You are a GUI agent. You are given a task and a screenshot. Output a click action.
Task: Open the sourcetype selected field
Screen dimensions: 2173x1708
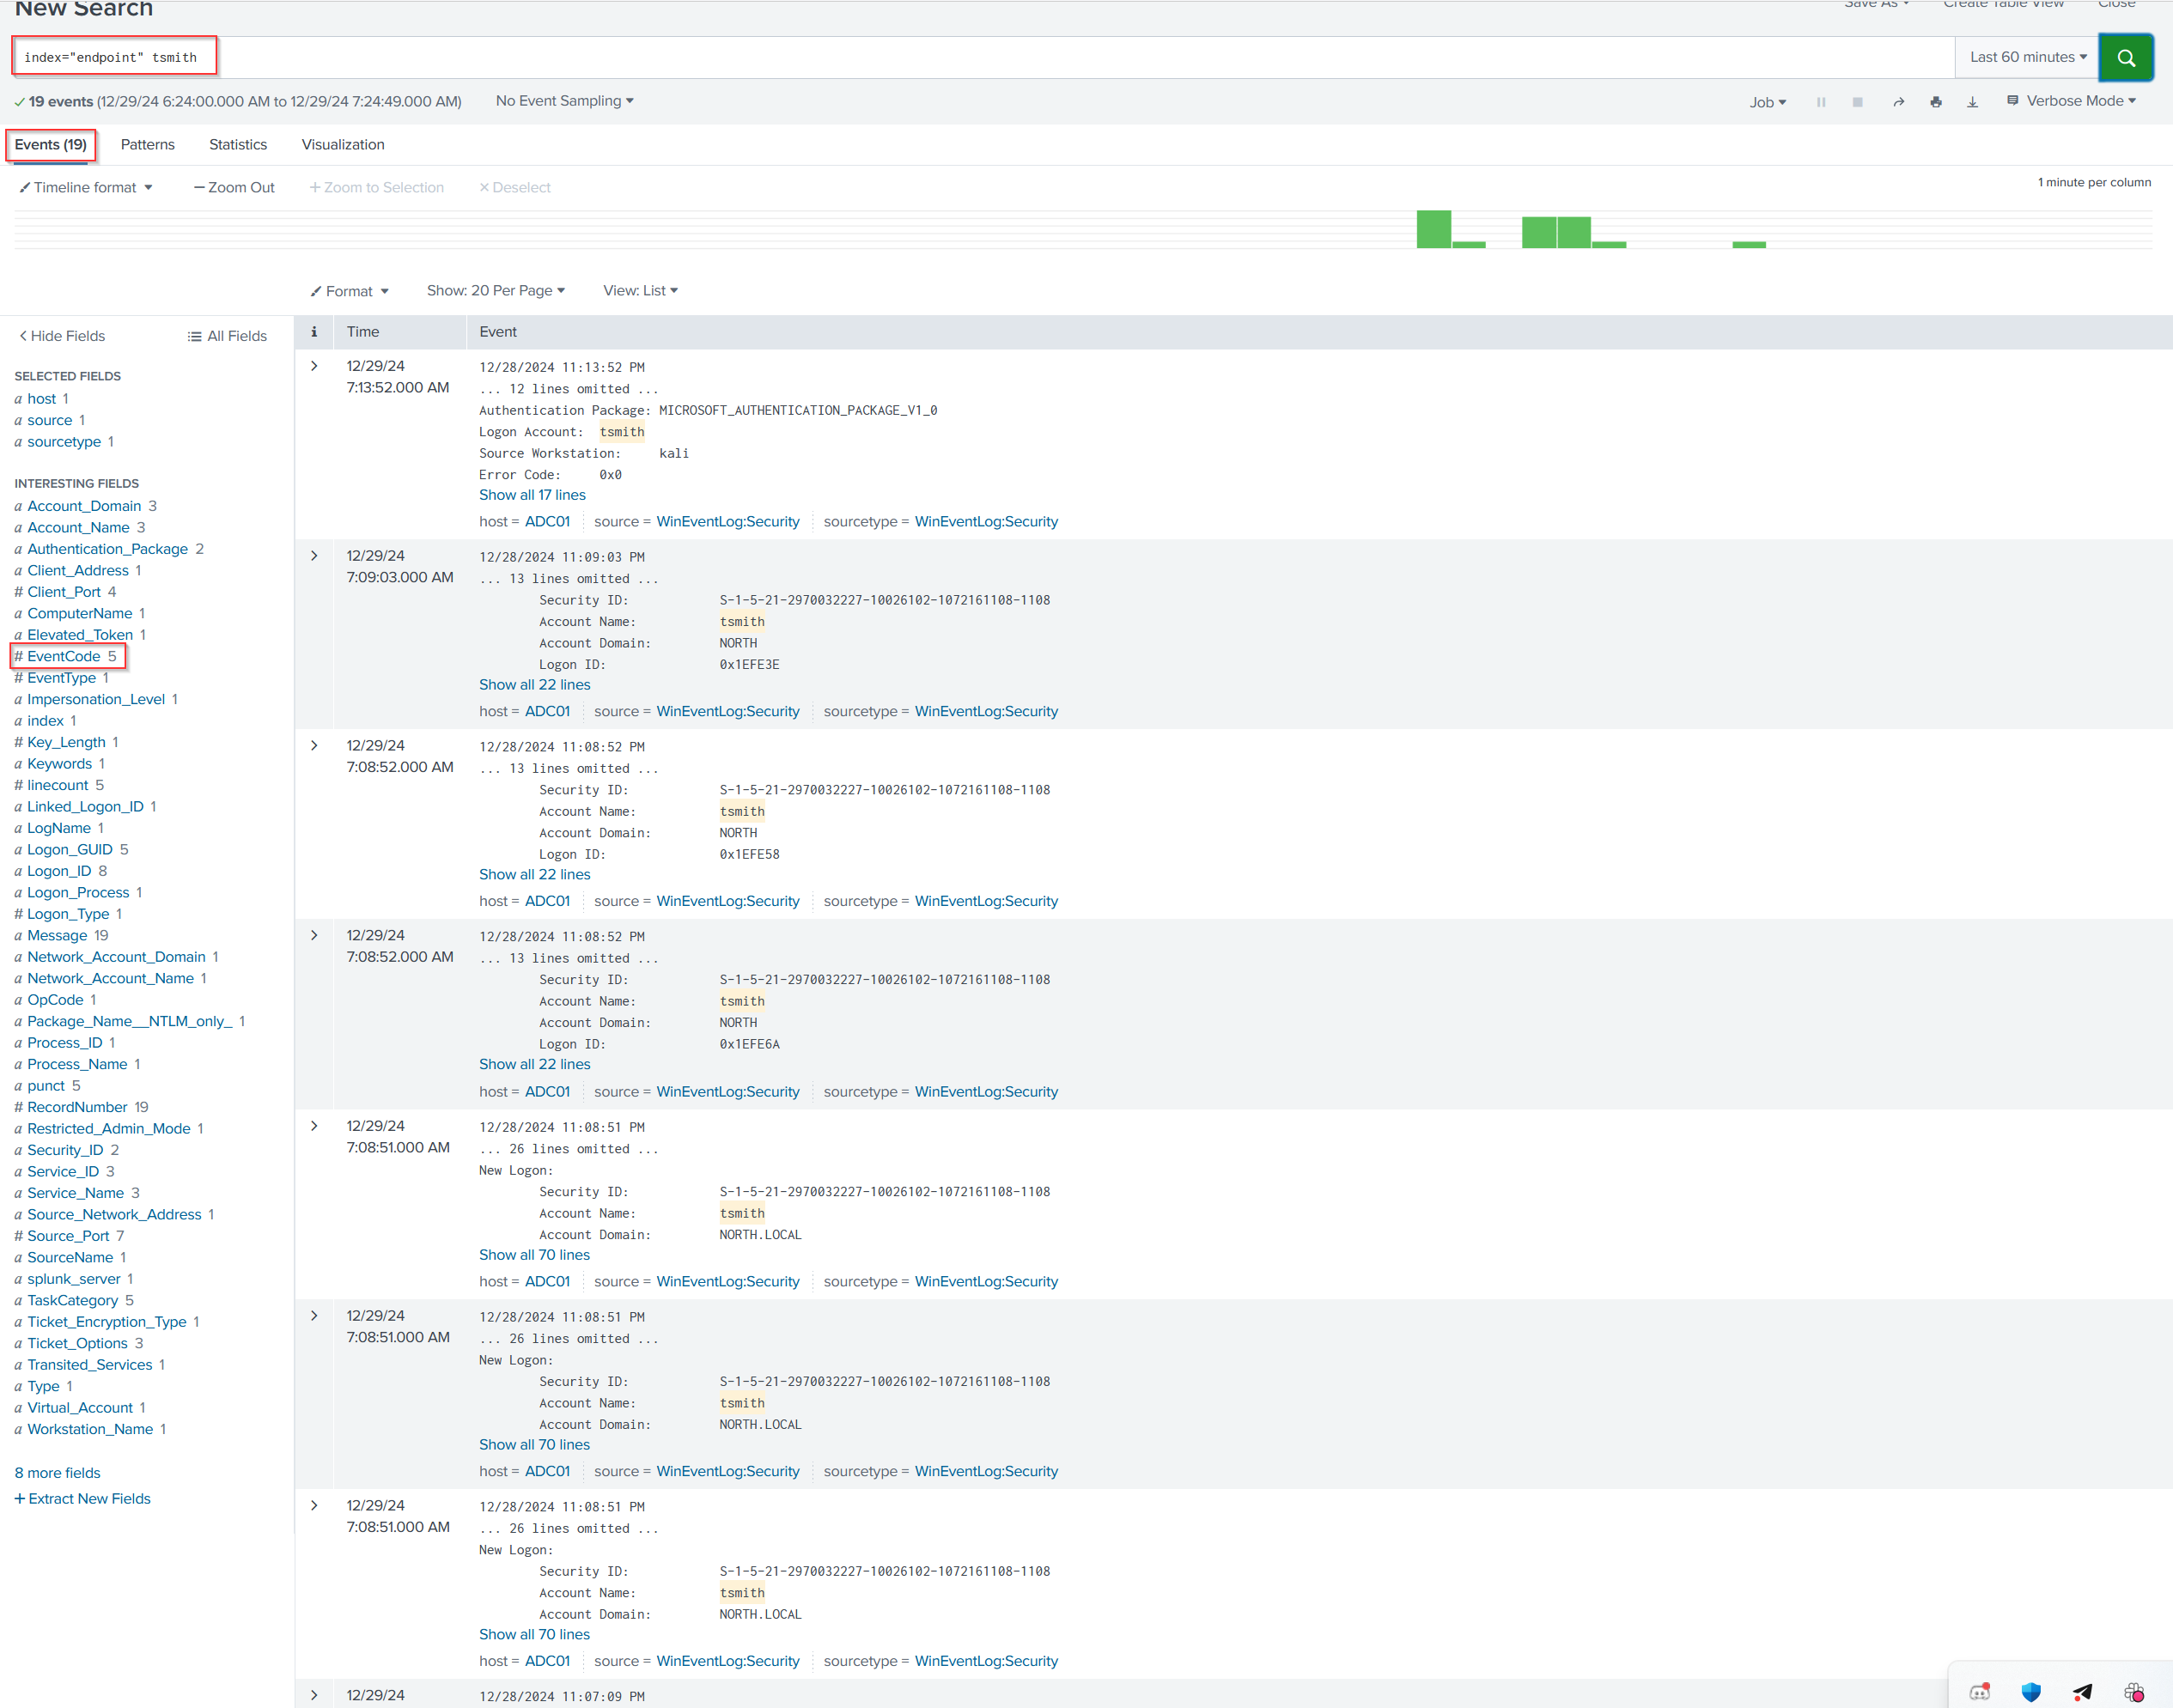coord(64,442)
